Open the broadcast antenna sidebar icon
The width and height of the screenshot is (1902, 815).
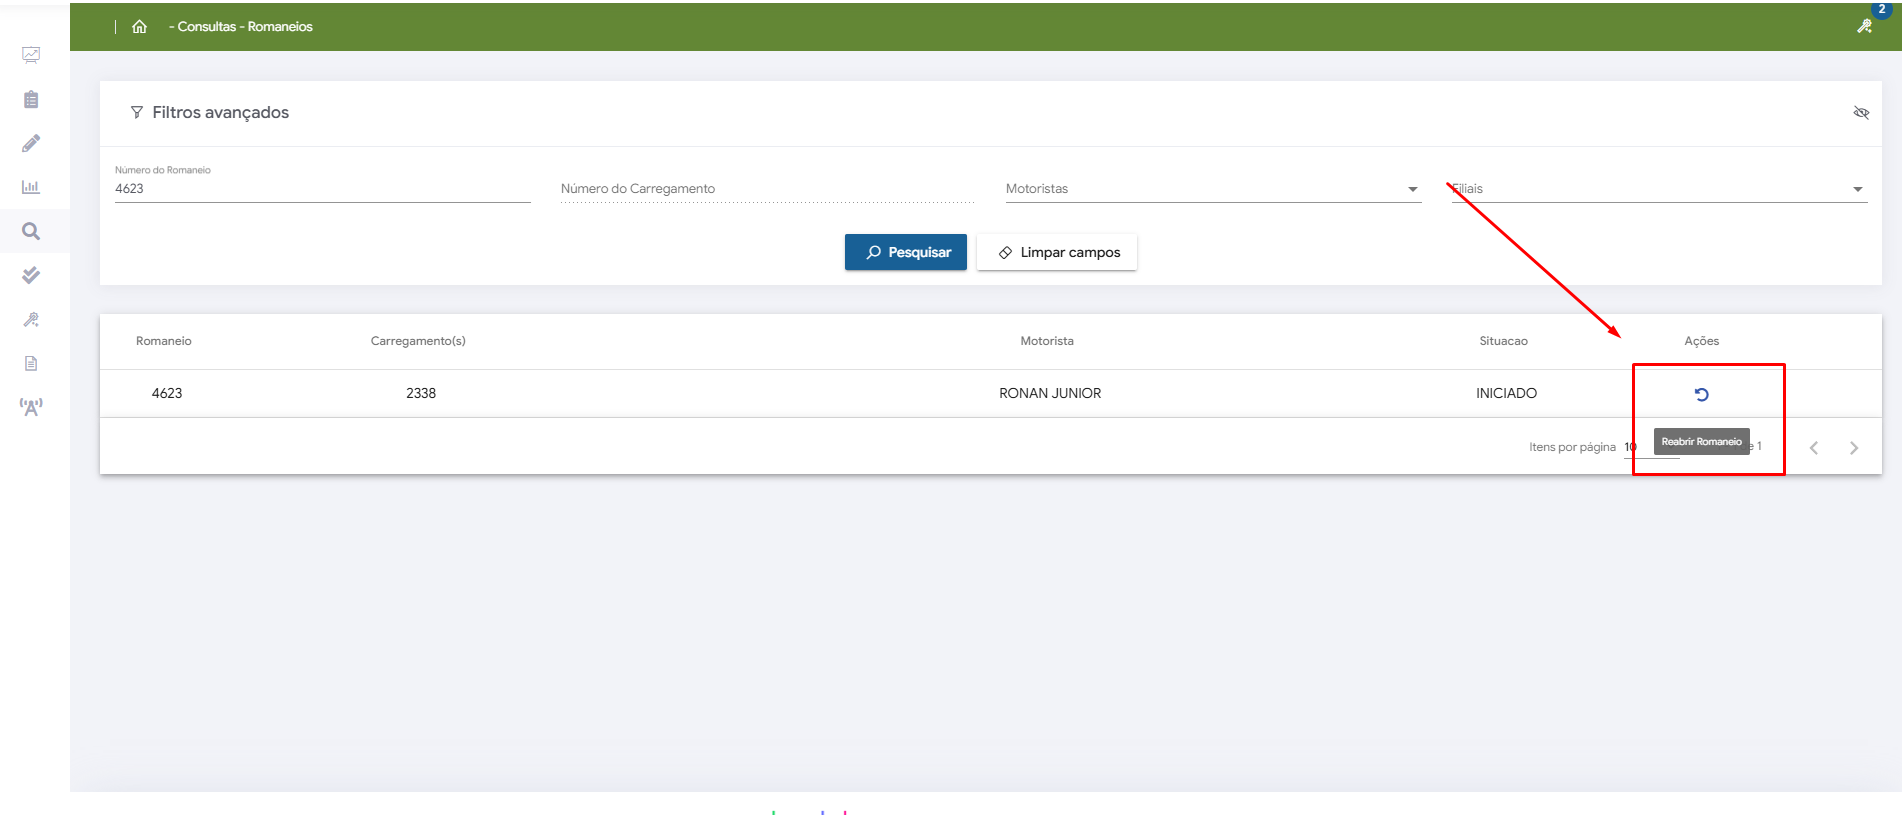pos(31,407)
